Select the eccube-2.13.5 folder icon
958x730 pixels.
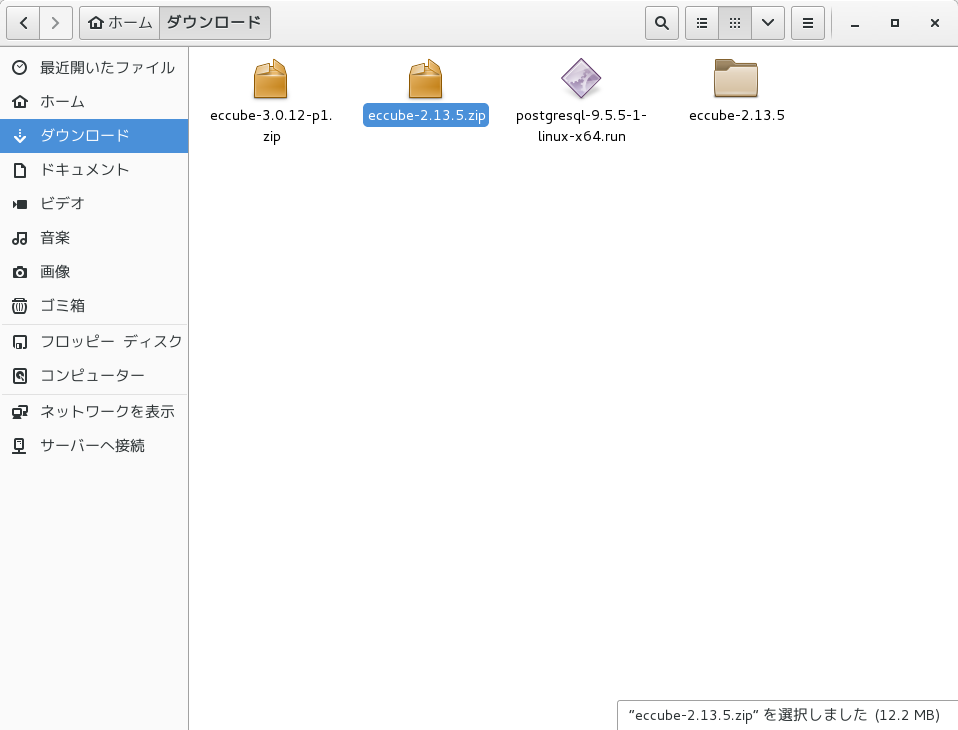(736, 78)
